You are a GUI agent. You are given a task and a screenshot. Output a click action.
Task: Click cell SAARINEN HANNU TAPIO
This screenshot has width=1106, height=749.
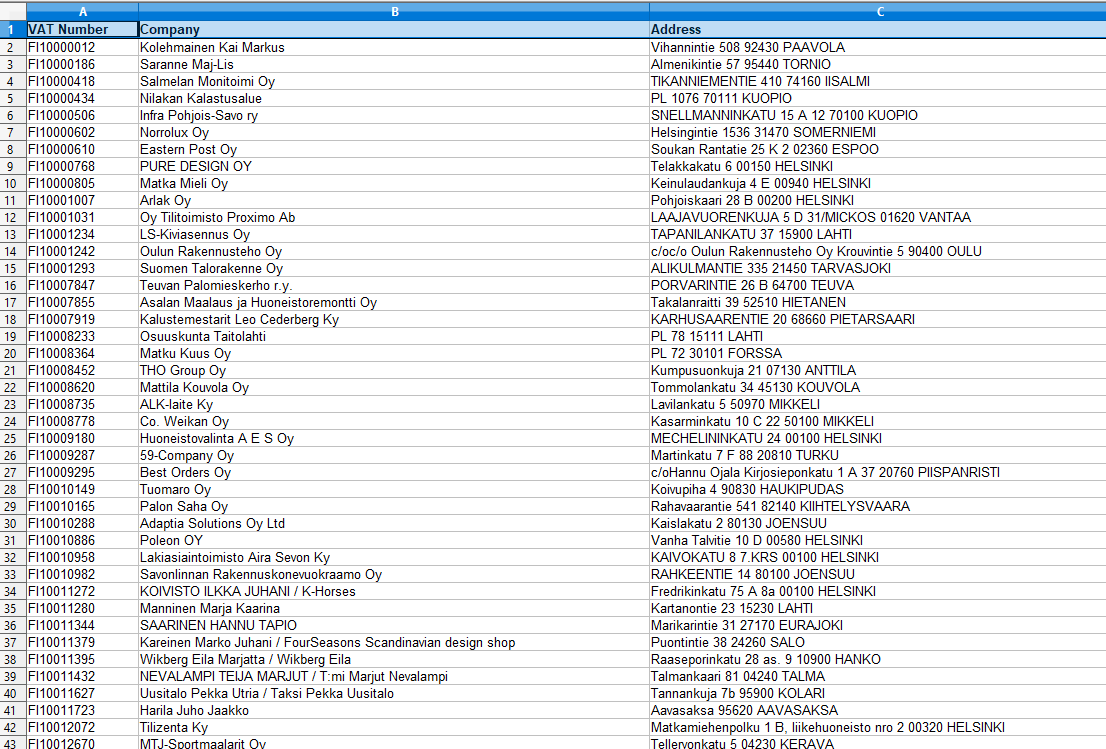click(x=394, y=626)
